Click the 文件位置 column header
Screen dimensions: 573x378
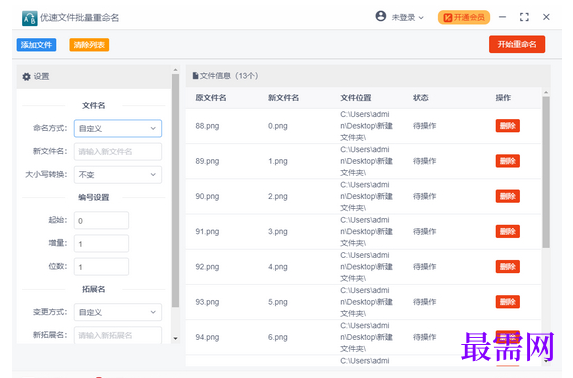[x=356, y=98]
